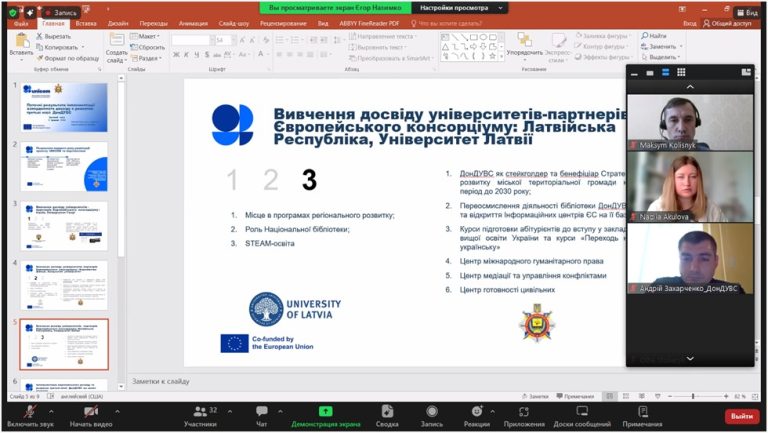Screen dimensions: 768x433
Task: Toggle Заметки notes button in status bar
Action: [535, 396]
